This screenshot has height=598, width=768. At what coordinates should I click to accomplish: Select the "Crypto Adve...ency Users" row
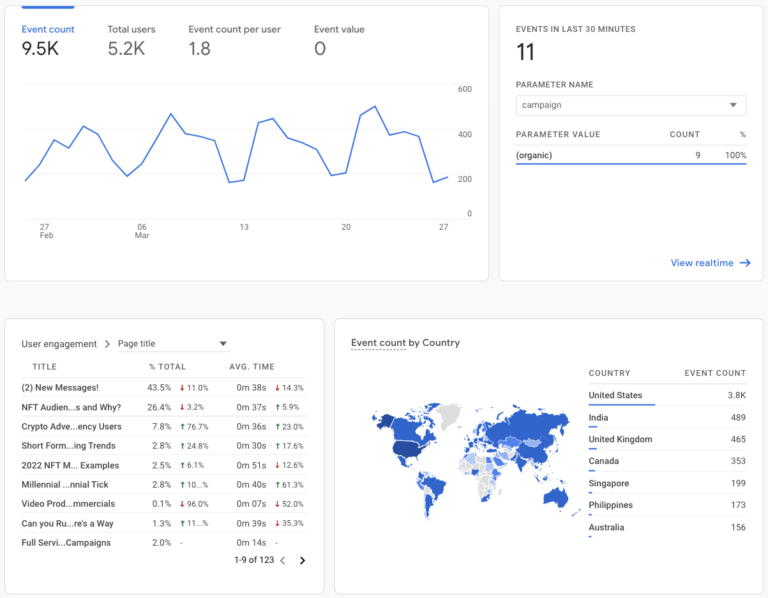point(69,426)
